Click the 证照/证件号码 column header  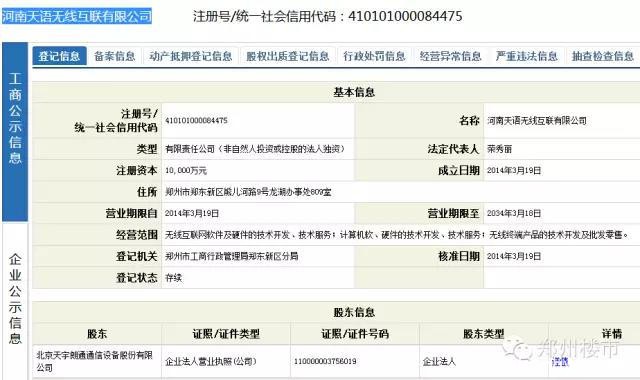[355, 334]
